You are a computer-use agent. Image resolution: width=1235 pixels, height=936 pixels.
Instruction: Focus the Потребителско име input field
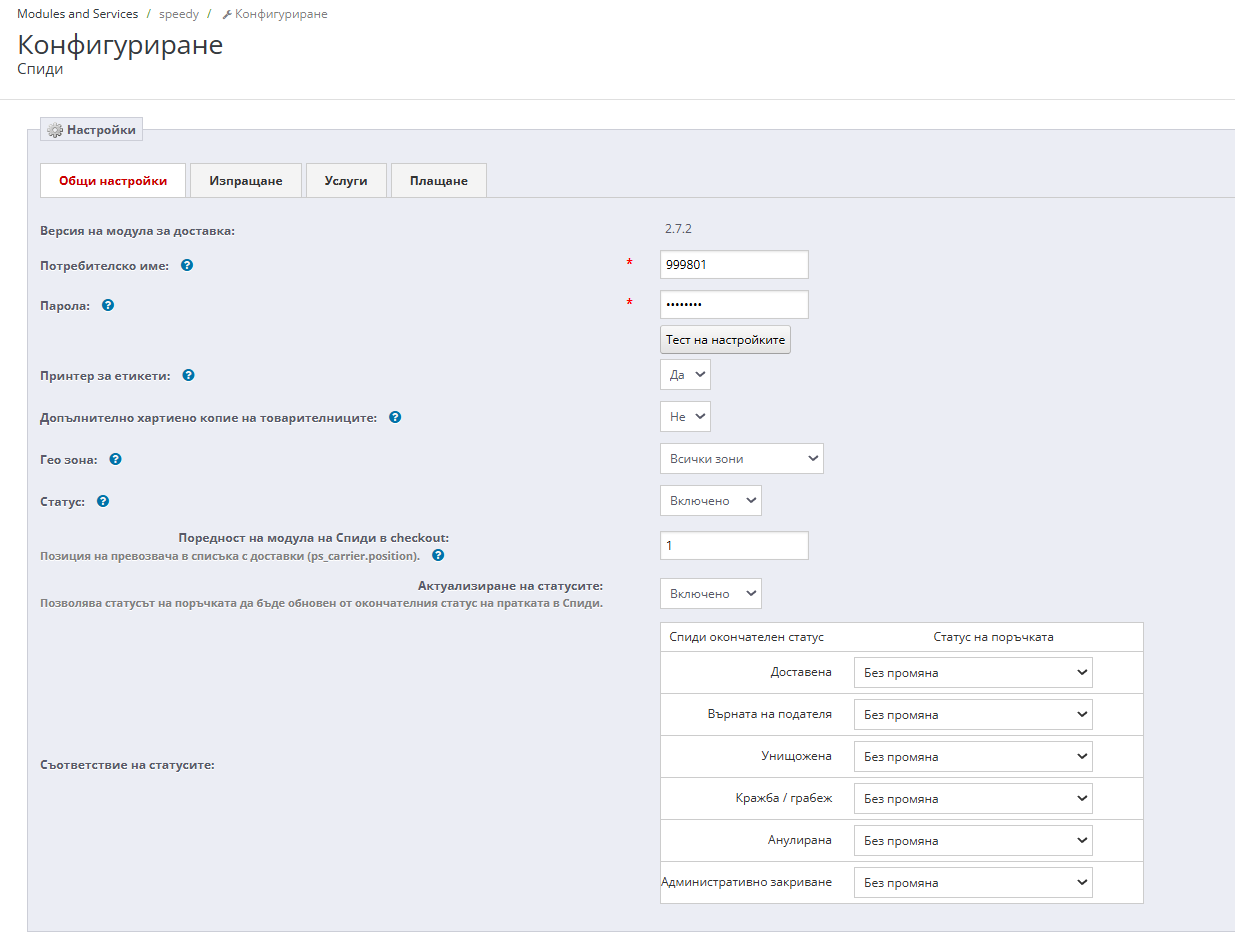(734, 265)
